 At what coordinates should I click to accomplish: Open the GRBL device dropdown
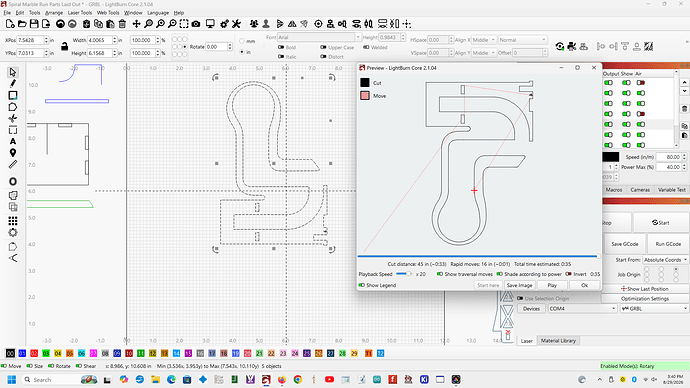click(x=654, y=308)
